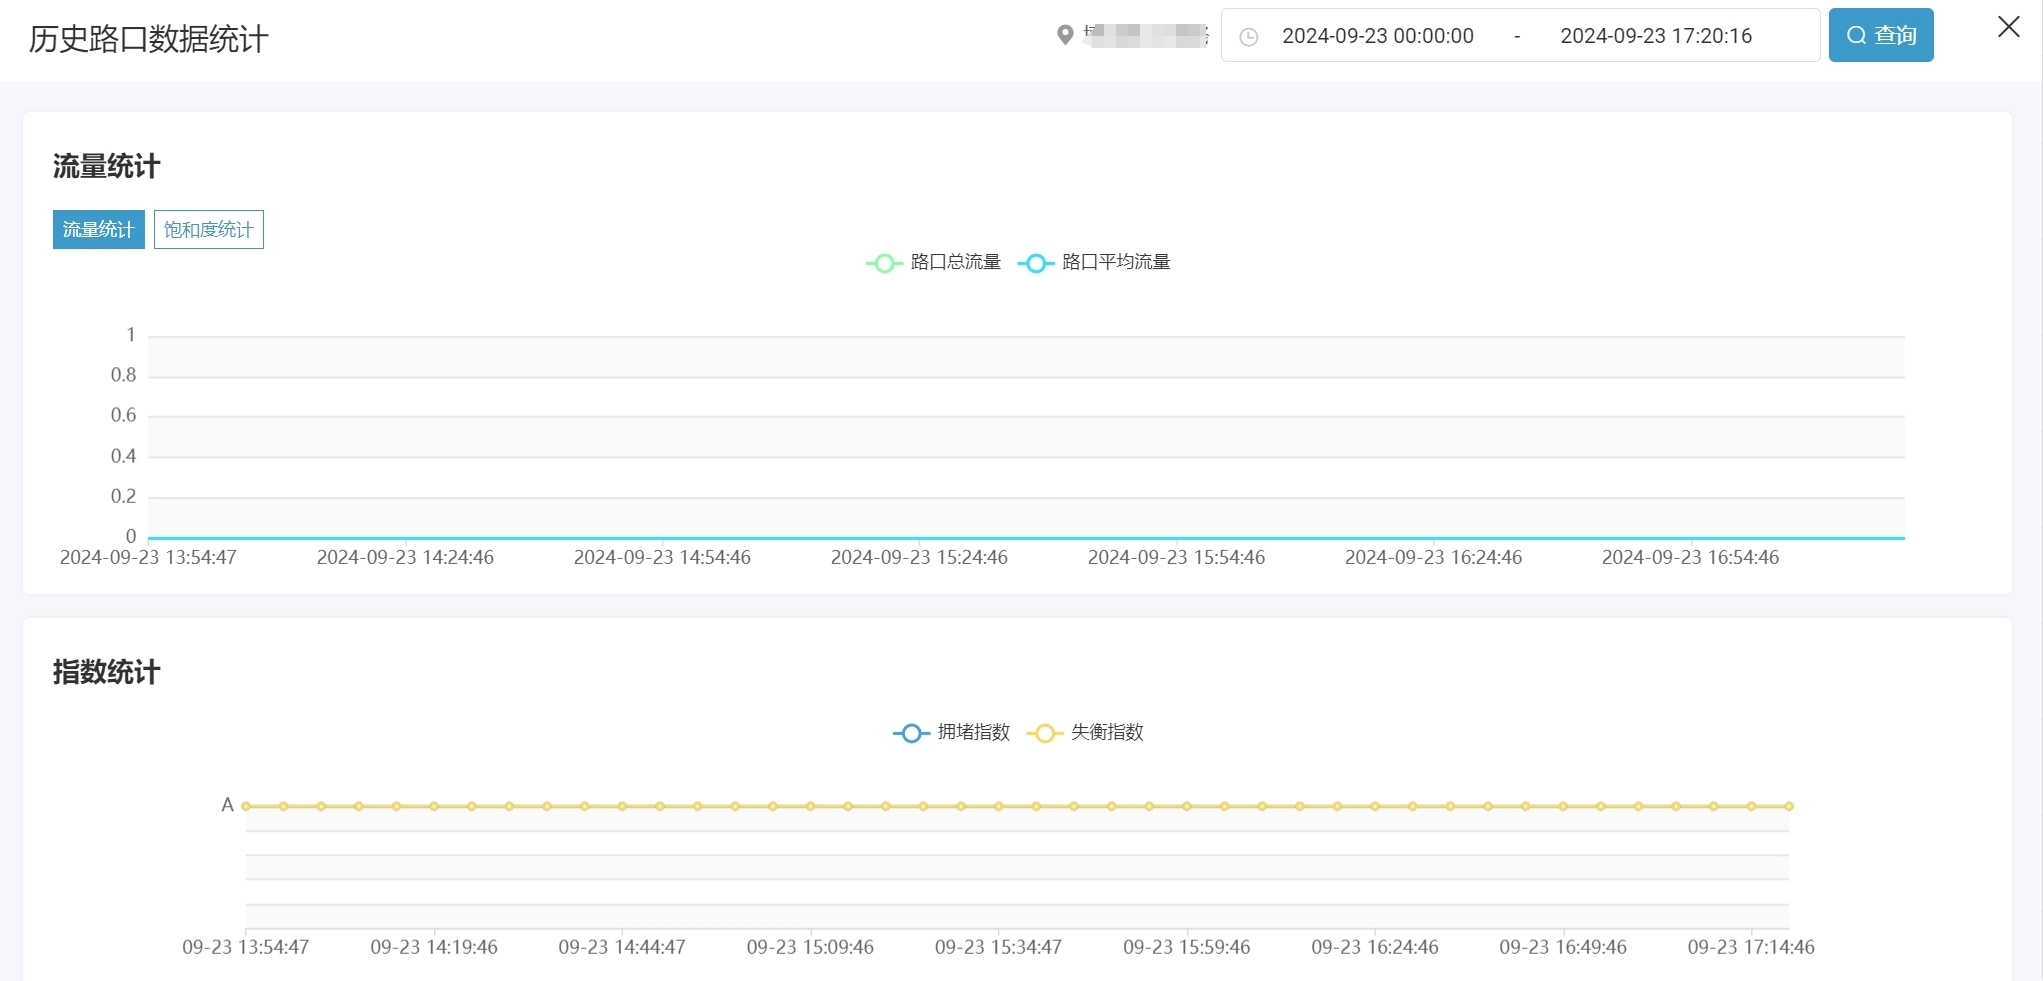Click the clock icon in date range picker
2043x981 pixels.
(x=1248, y=37)
